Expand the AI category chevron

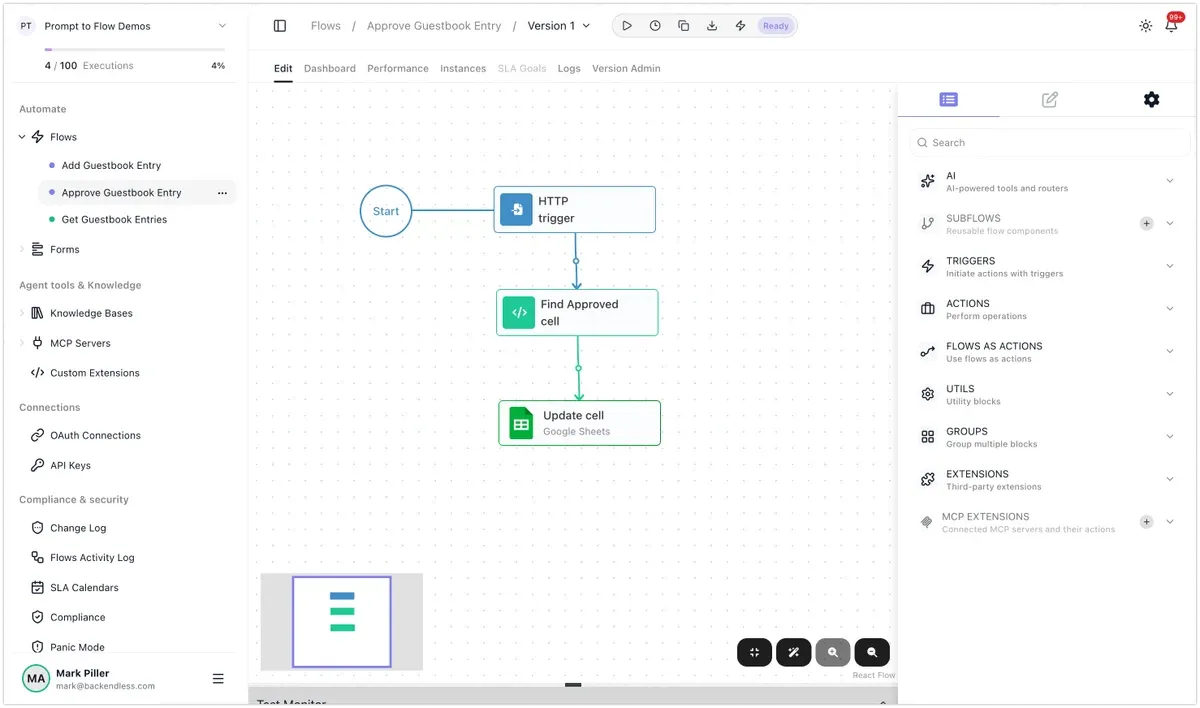coord(1170,181)
